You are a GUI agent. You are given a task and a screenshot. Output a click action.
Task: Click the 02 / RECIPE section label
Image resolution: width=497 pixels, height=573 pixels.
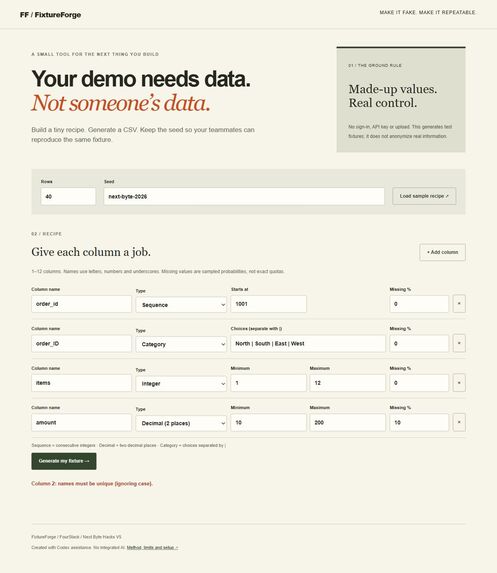click(46, 234)
